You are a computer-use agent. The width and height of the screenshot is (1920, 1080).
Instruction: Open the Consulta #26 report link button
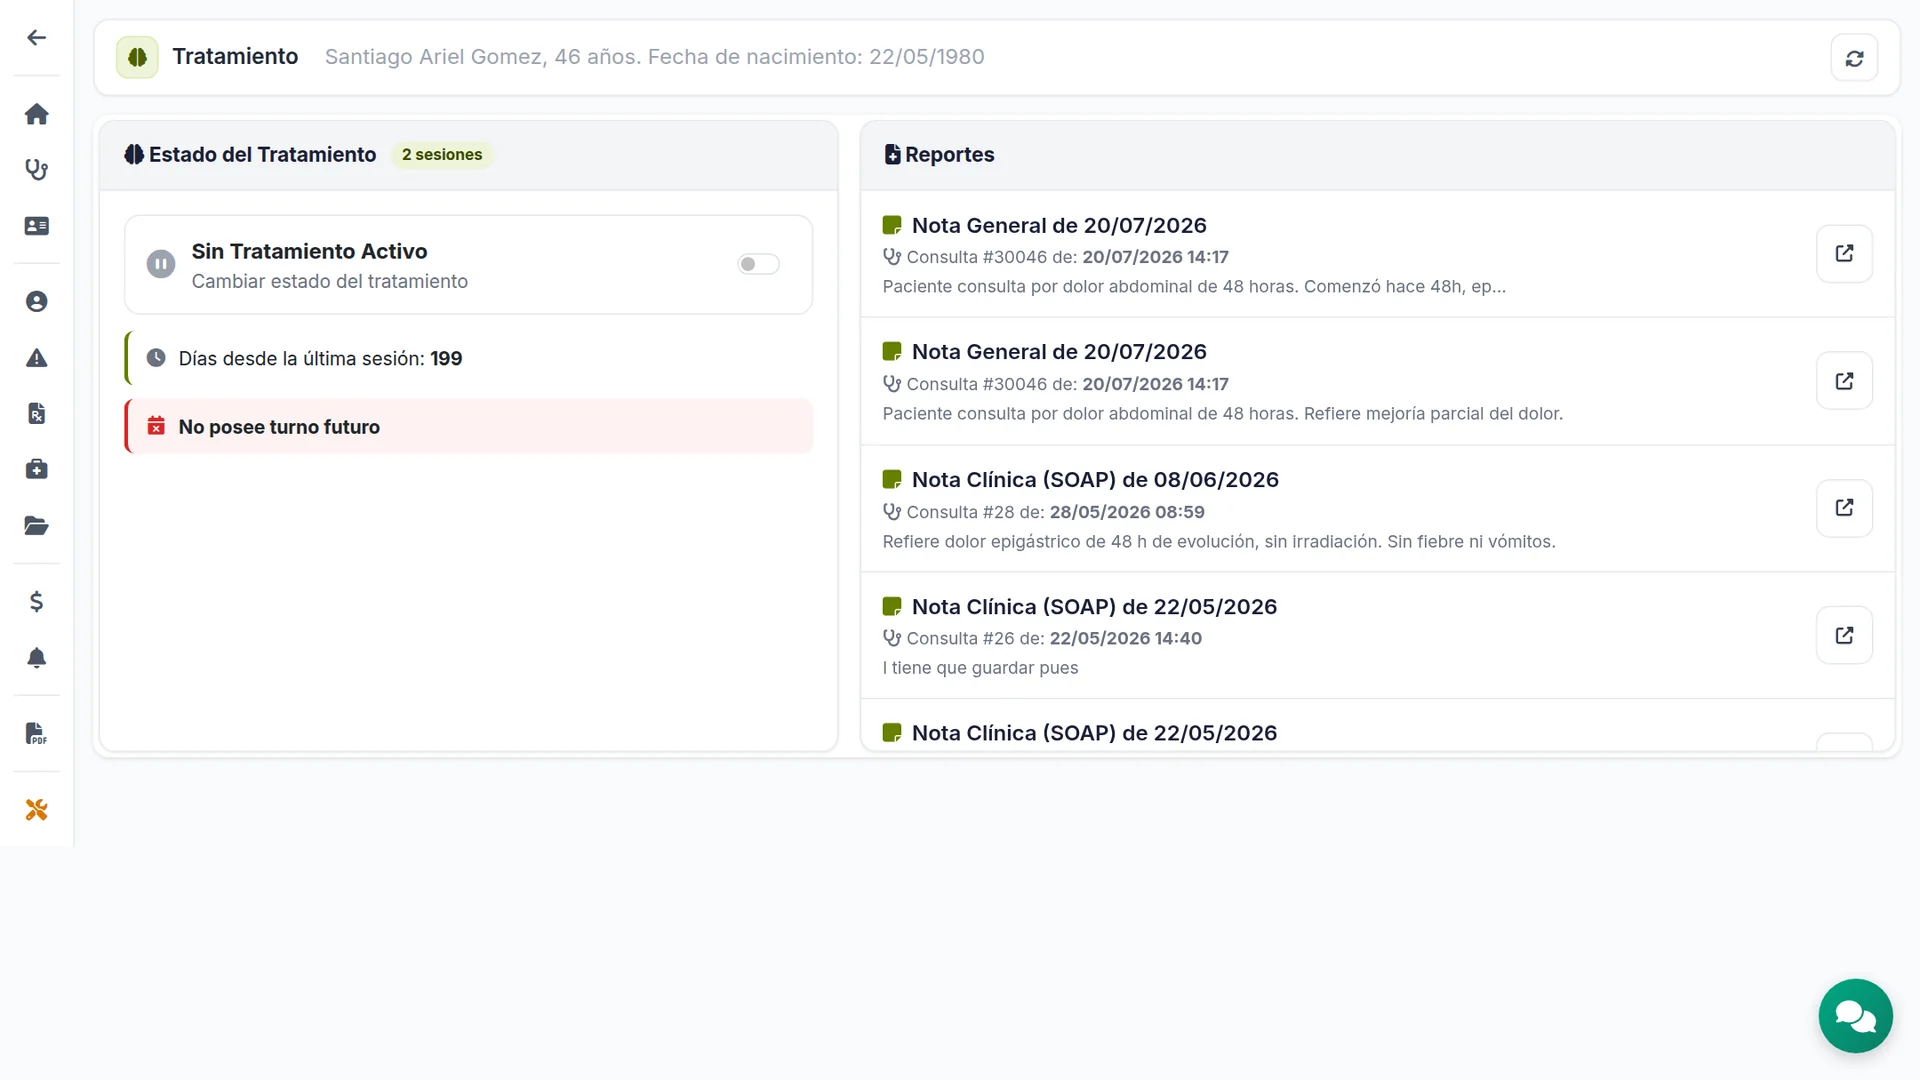(1844, 635)
